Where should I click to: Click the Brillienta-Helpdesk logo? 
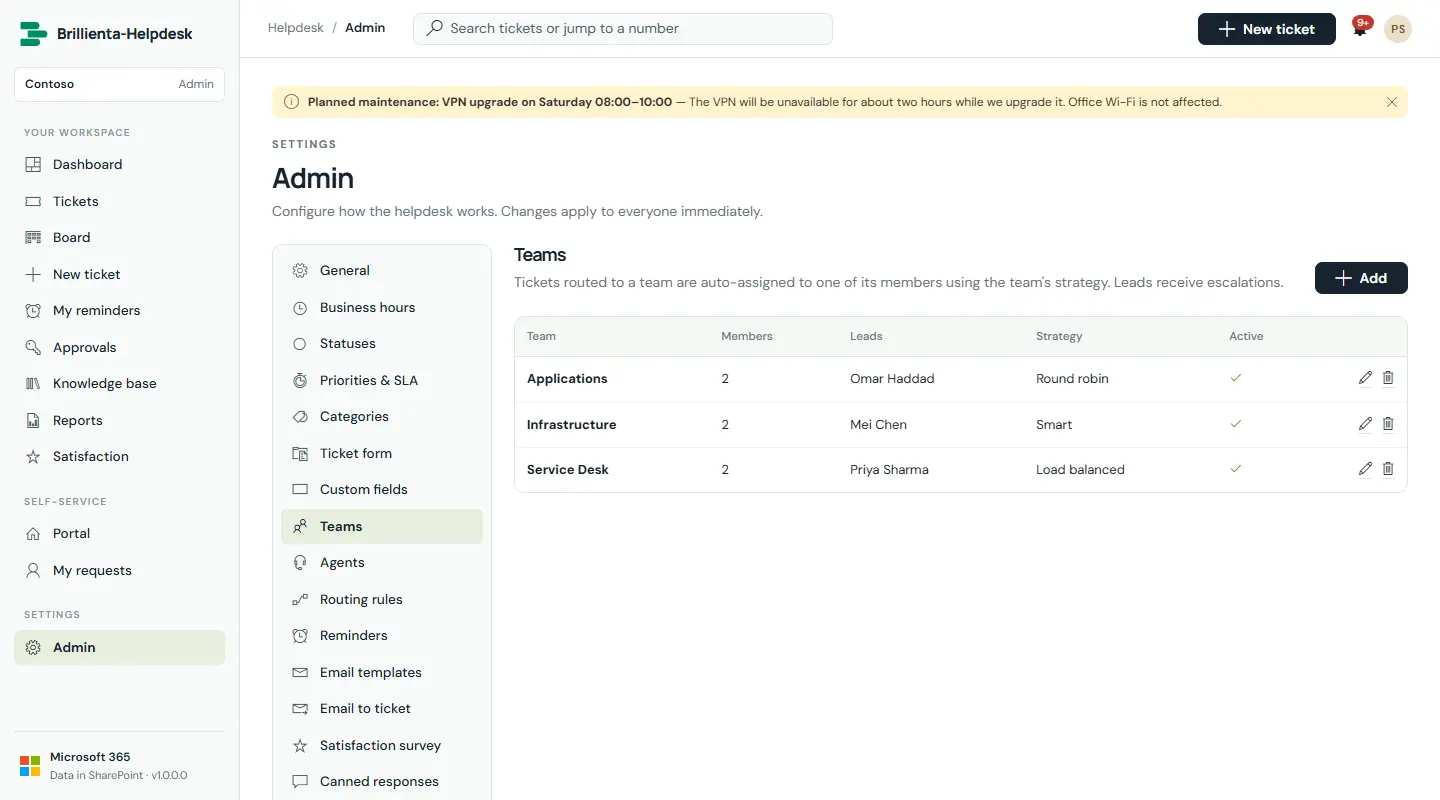tap(34, 34)
